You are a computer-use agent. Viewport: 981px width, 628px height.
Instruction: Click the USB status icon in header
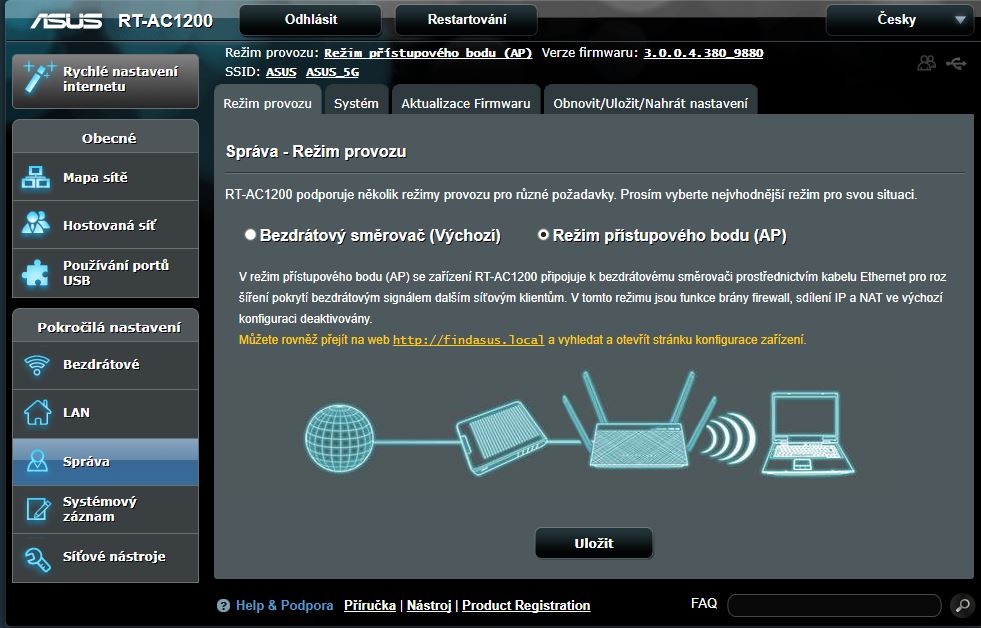pyautogui.click(x=956, y=63)
